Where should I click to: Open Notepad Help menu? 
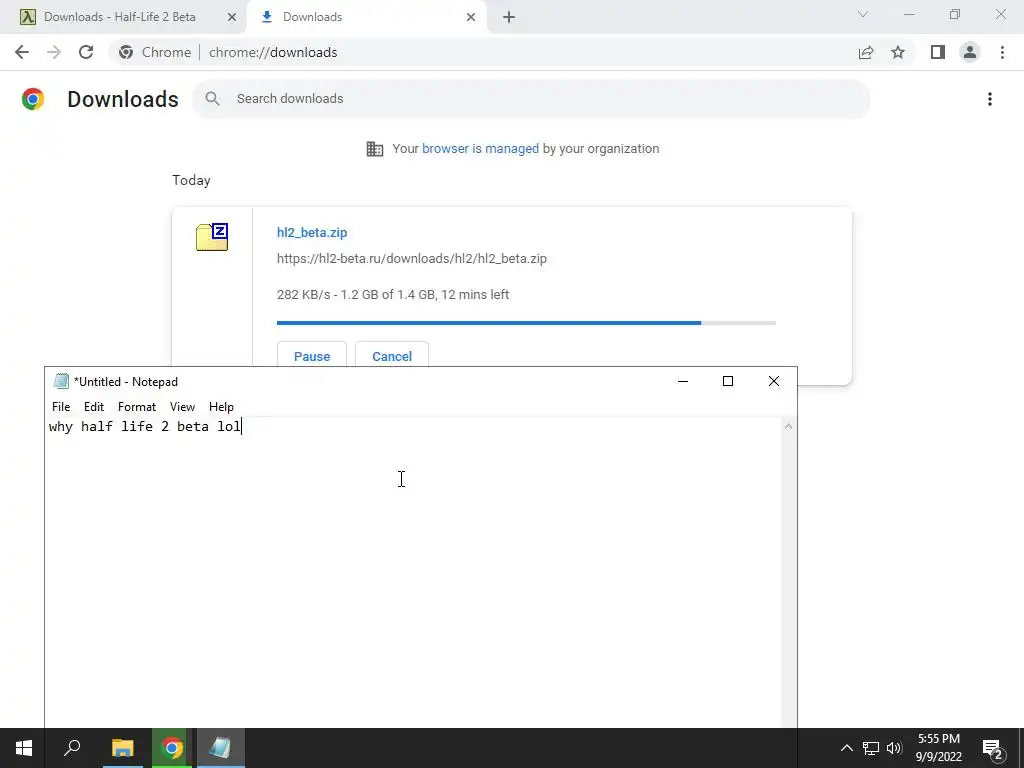coord(221,407)
